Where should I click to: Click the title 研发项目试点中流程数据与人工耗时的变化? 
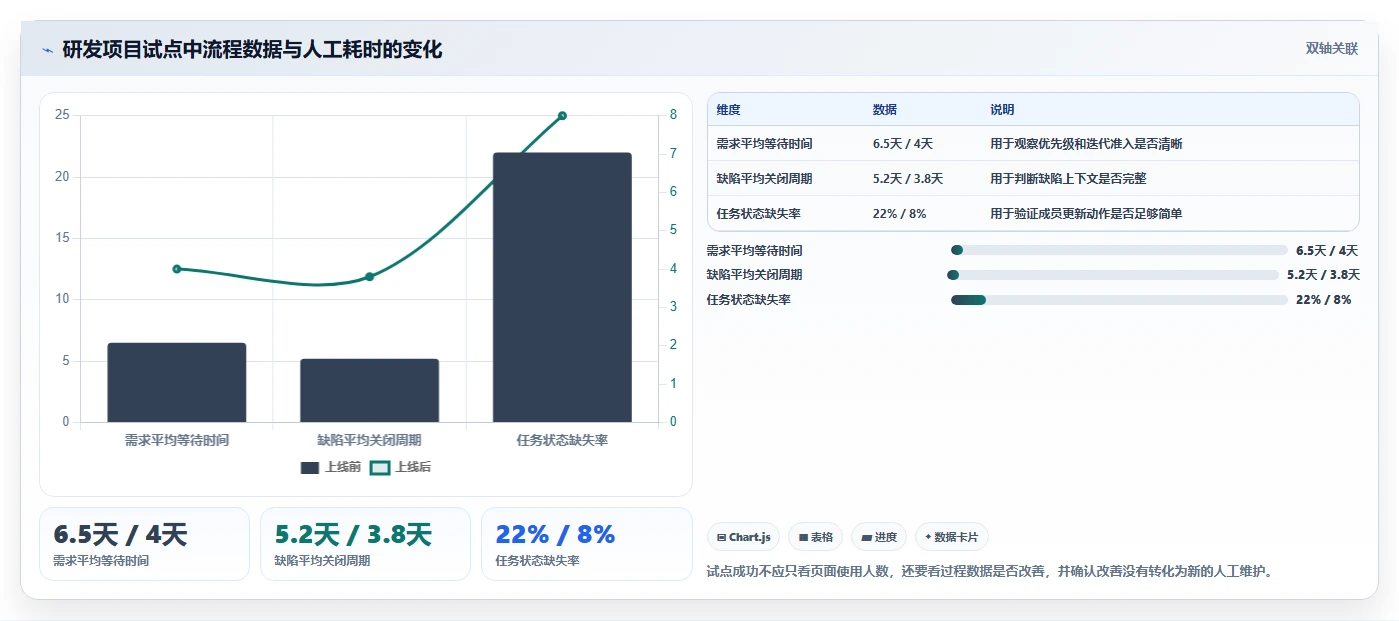pos(252,49)
